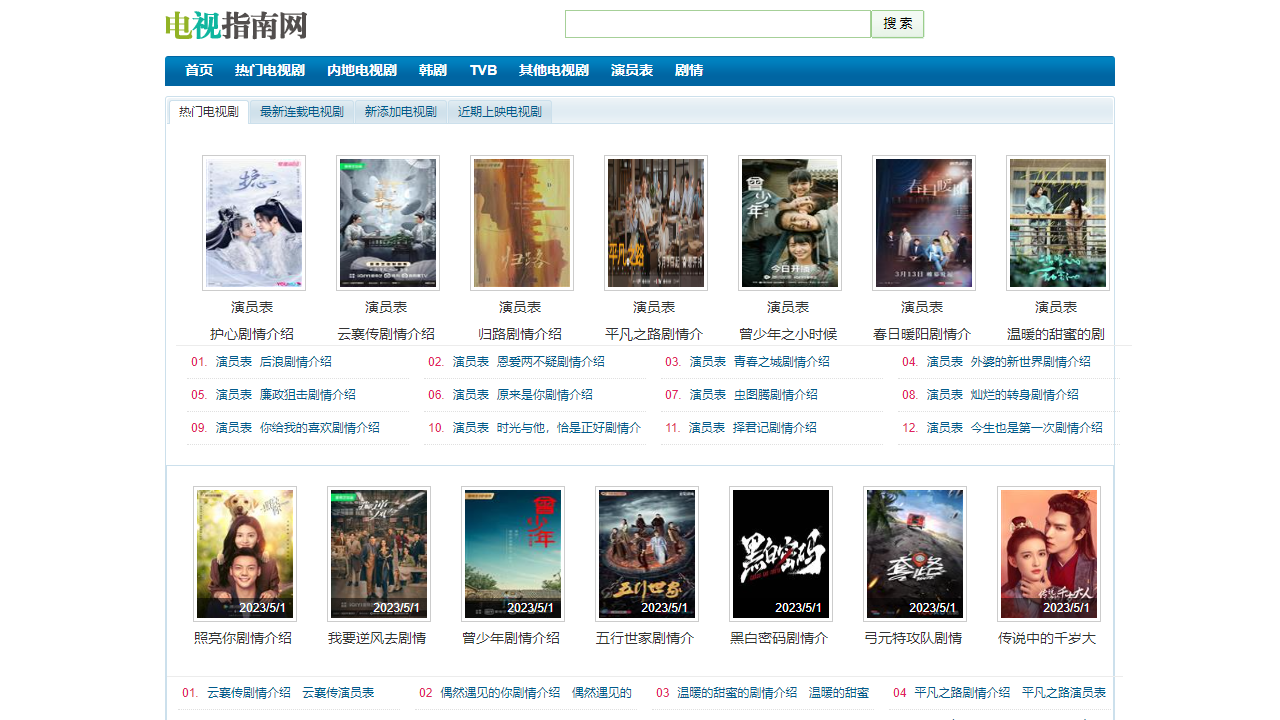Viewport: 1280px width, 720px height.
Task: Select the 五行世家 poster thumbnail
Action: pos(647,554)
